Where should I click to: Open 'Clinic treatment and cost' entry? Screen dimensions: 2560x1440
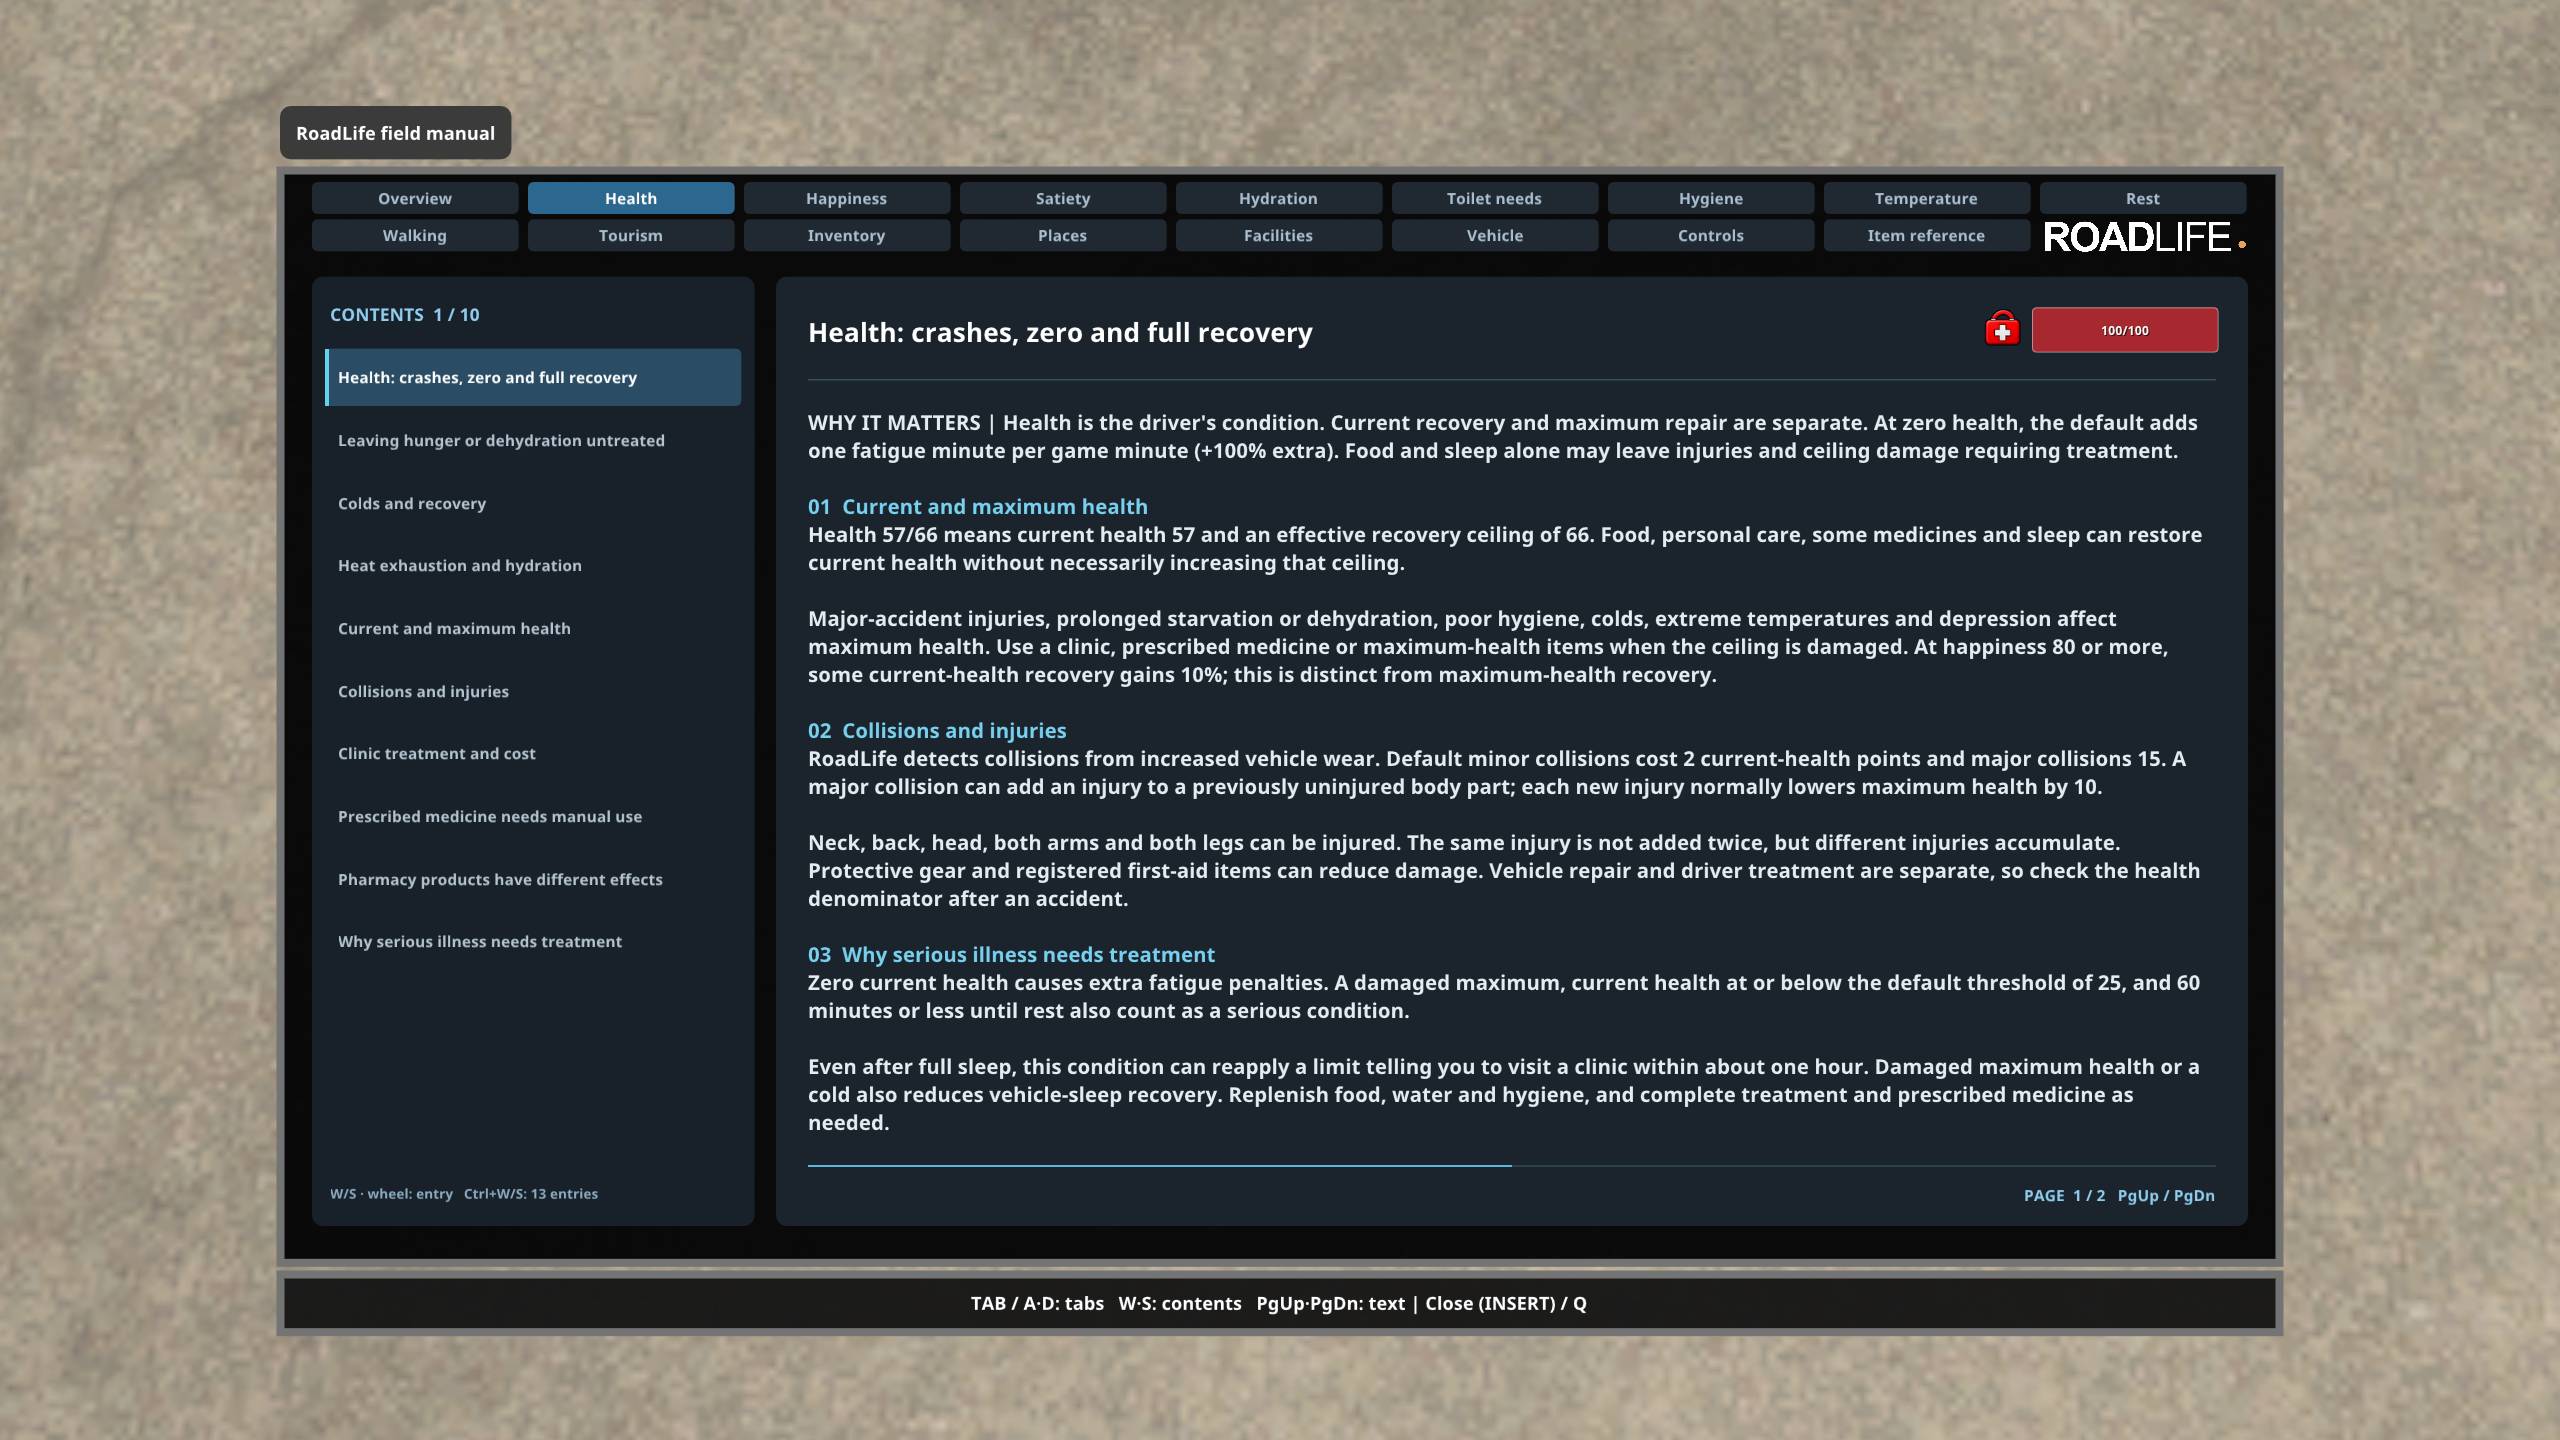pyautogui.click(x=533, y=753)
